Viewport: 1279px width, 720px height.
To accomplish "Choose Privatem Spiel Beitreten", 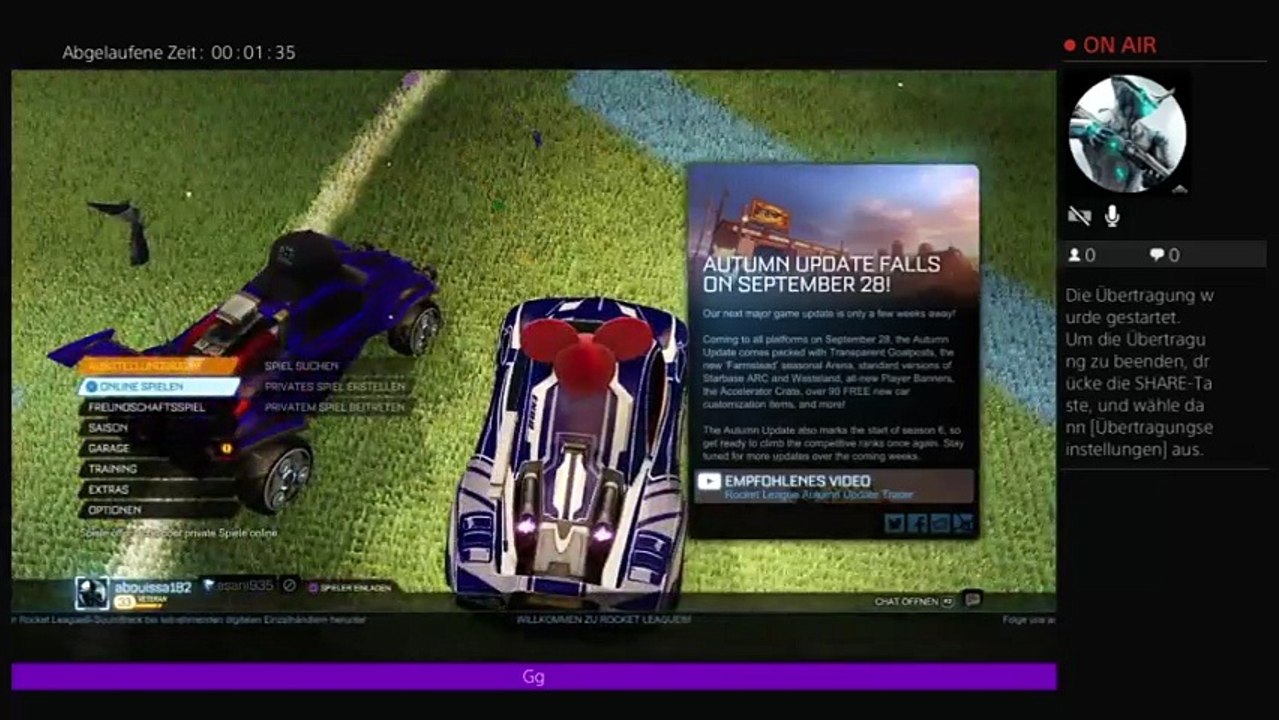I will coord(335,407).
